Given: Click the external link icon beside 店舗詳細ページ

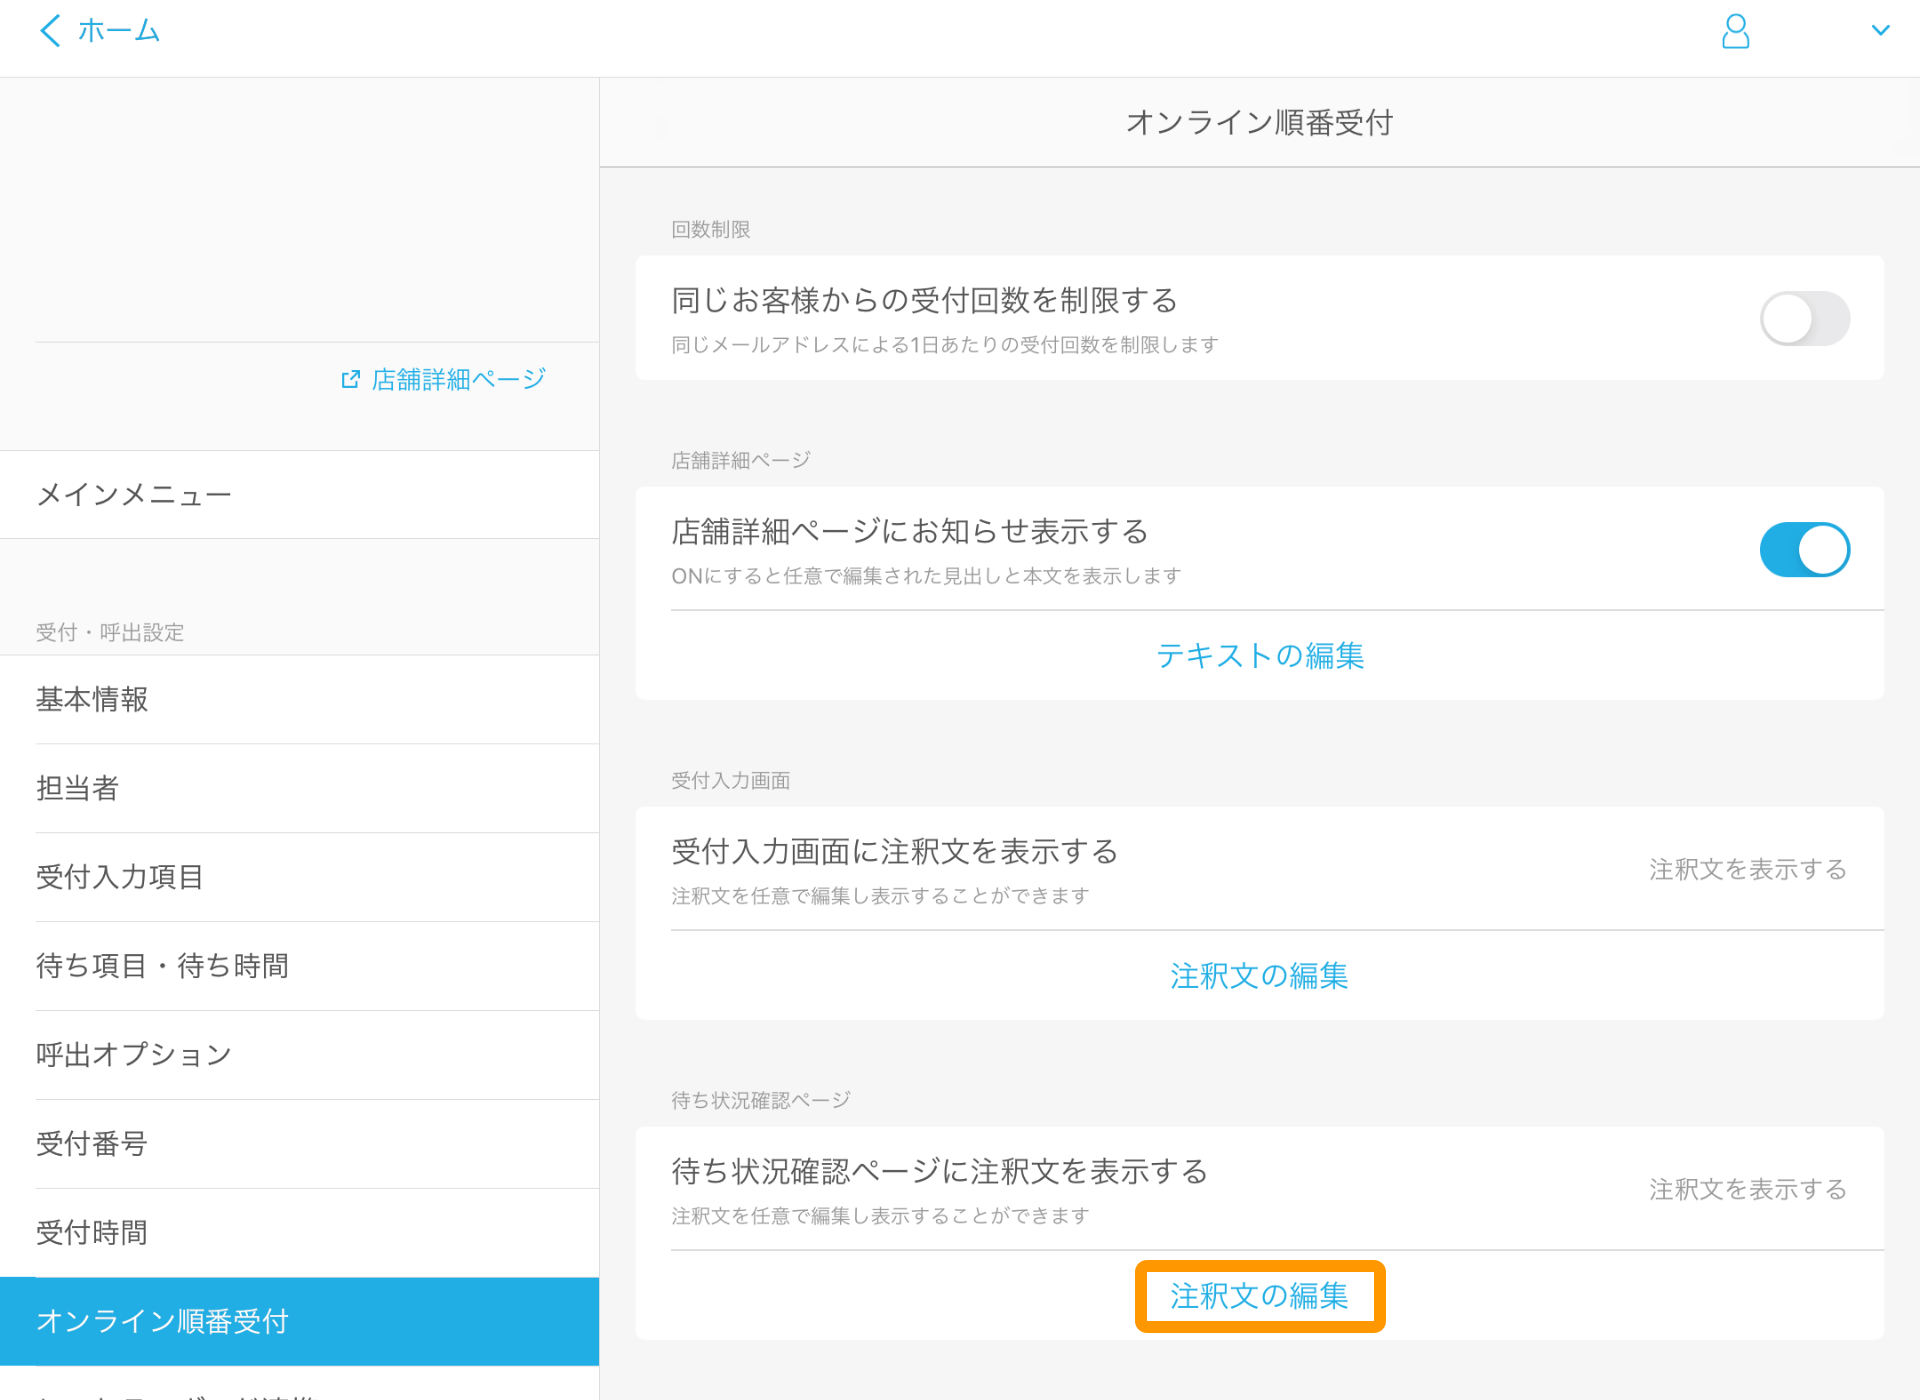Looking at the screenshot, I should pos(350,380).
